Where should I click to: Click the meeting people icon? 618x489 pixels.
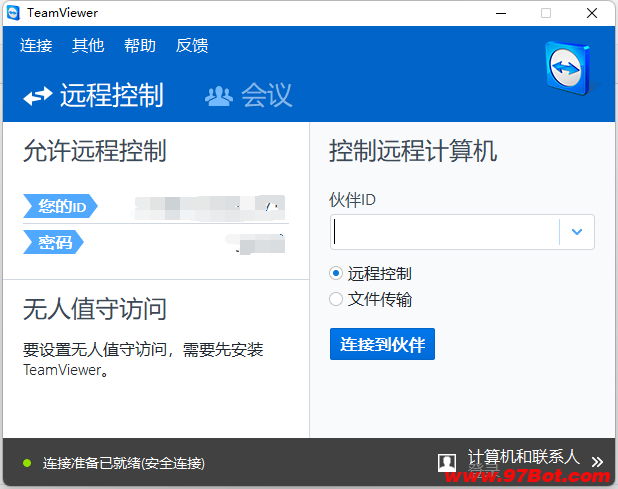coord(219,96)
